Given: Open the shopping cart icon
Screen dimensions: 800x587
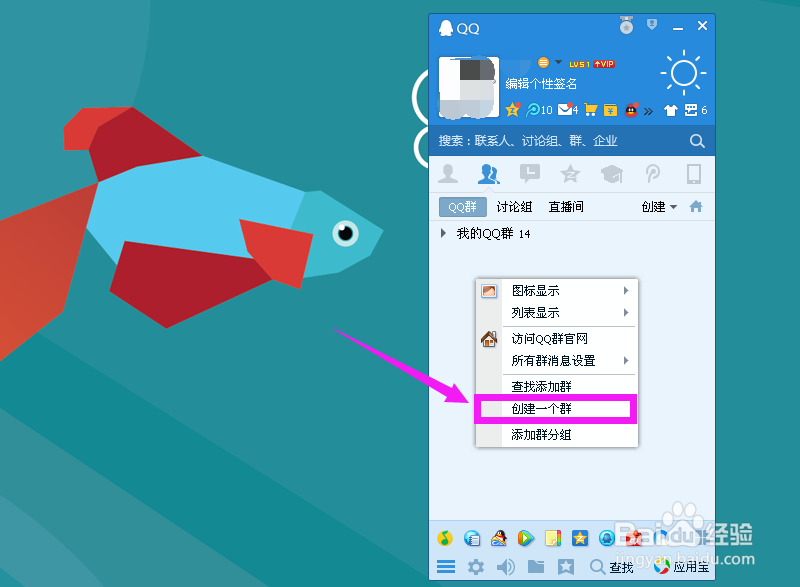Looking at the screenshot, I should point(591,110).
